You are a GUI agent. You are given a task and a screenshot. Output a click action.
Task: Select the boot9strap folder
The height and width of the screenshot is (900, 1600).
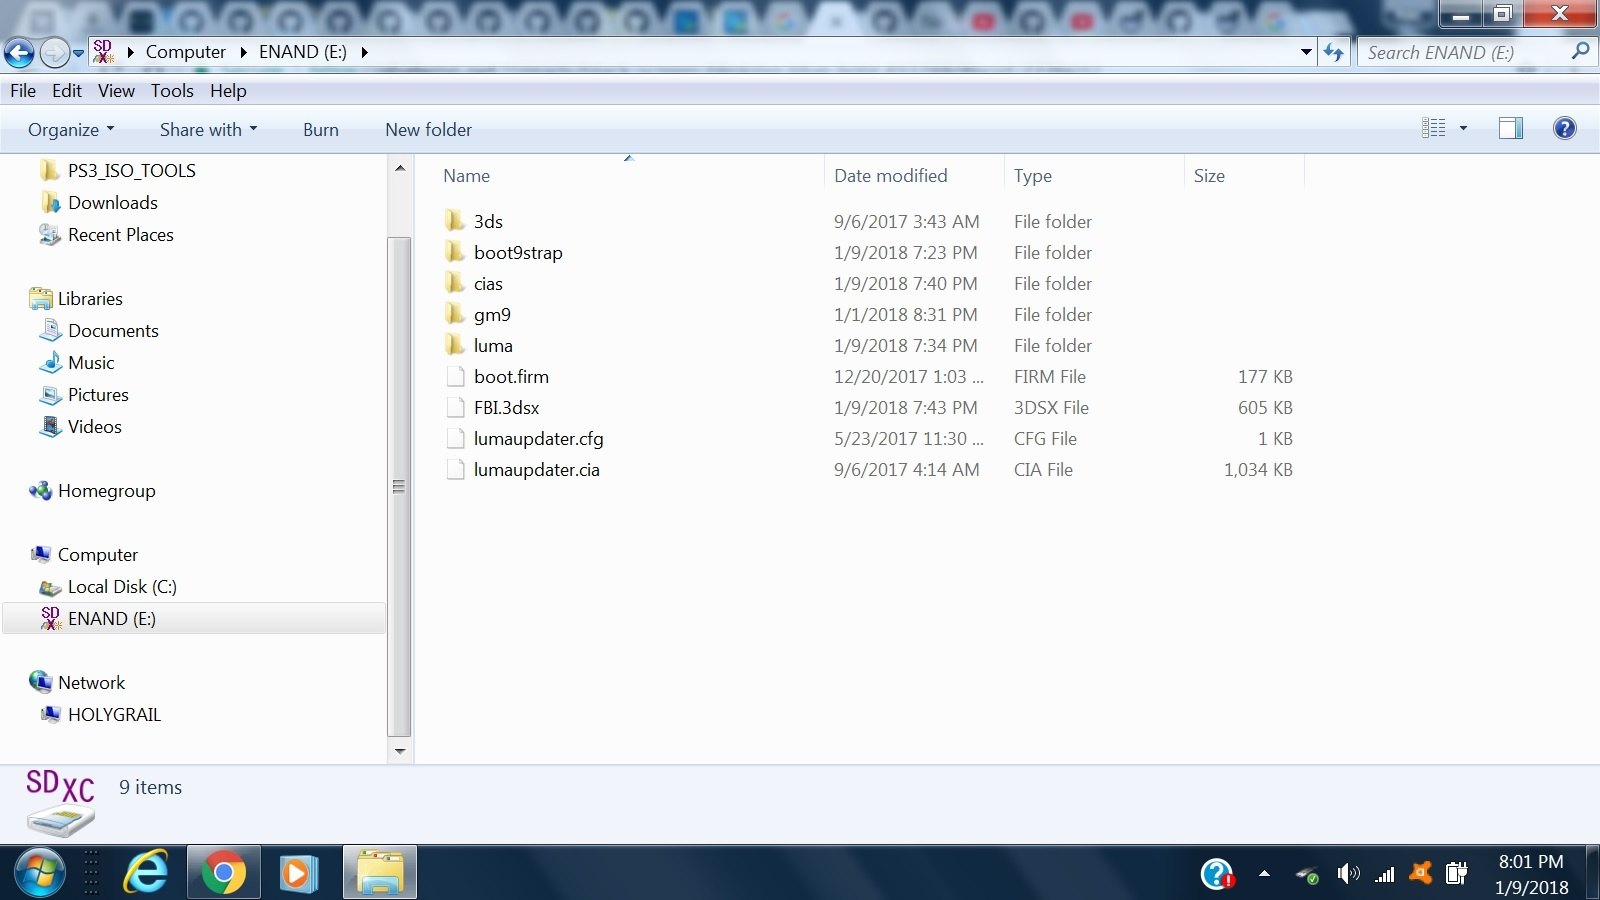tap(518, 253)
